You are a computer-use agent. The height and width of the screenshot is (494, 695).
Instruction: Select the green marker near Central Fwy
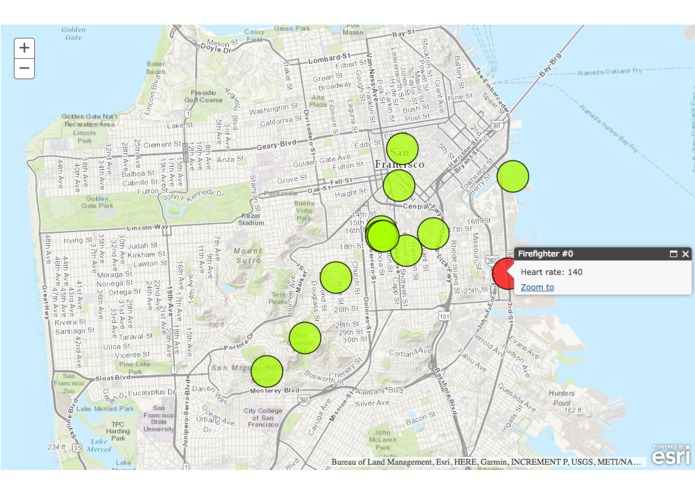click(x=399, y=185)
